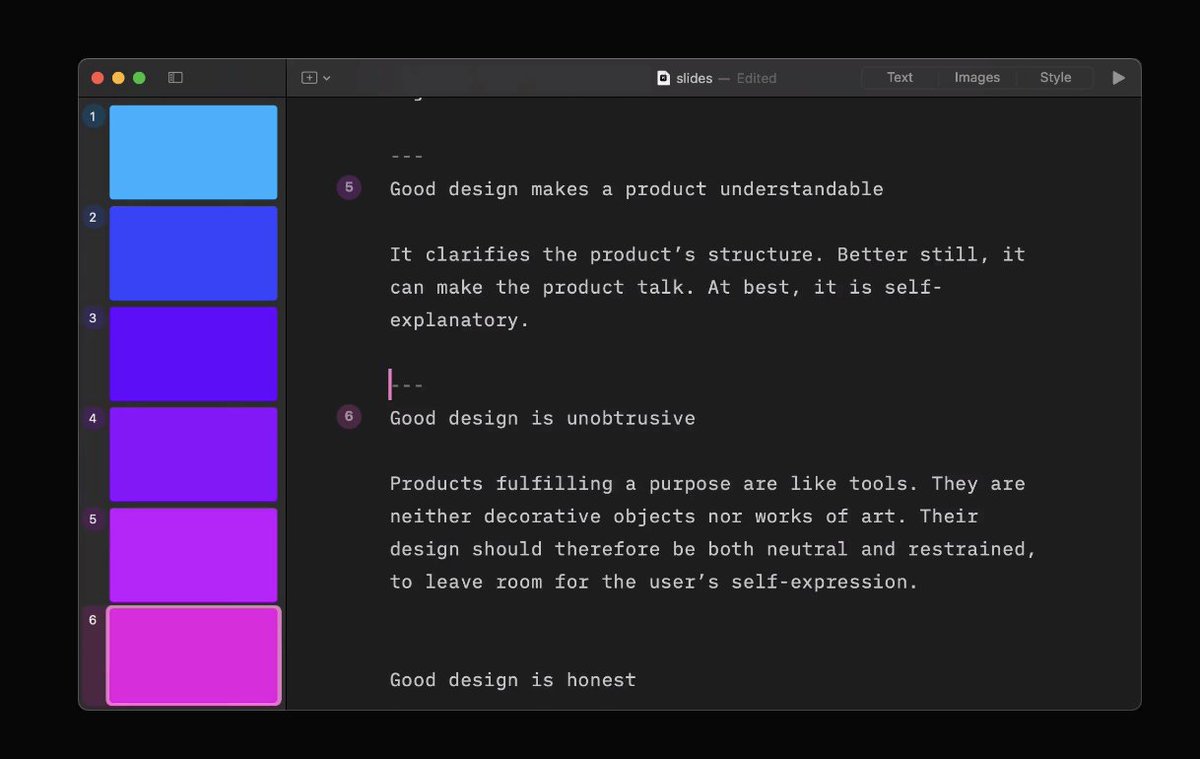Click slide 5 marker in editor gutter
Viewport: 1200px width, 759px height.
349,187
